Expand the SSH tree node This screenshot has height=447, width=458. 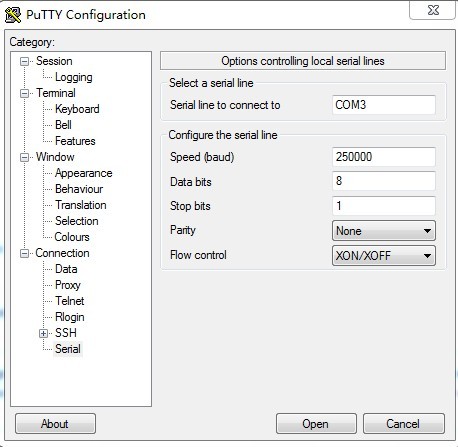43,333
